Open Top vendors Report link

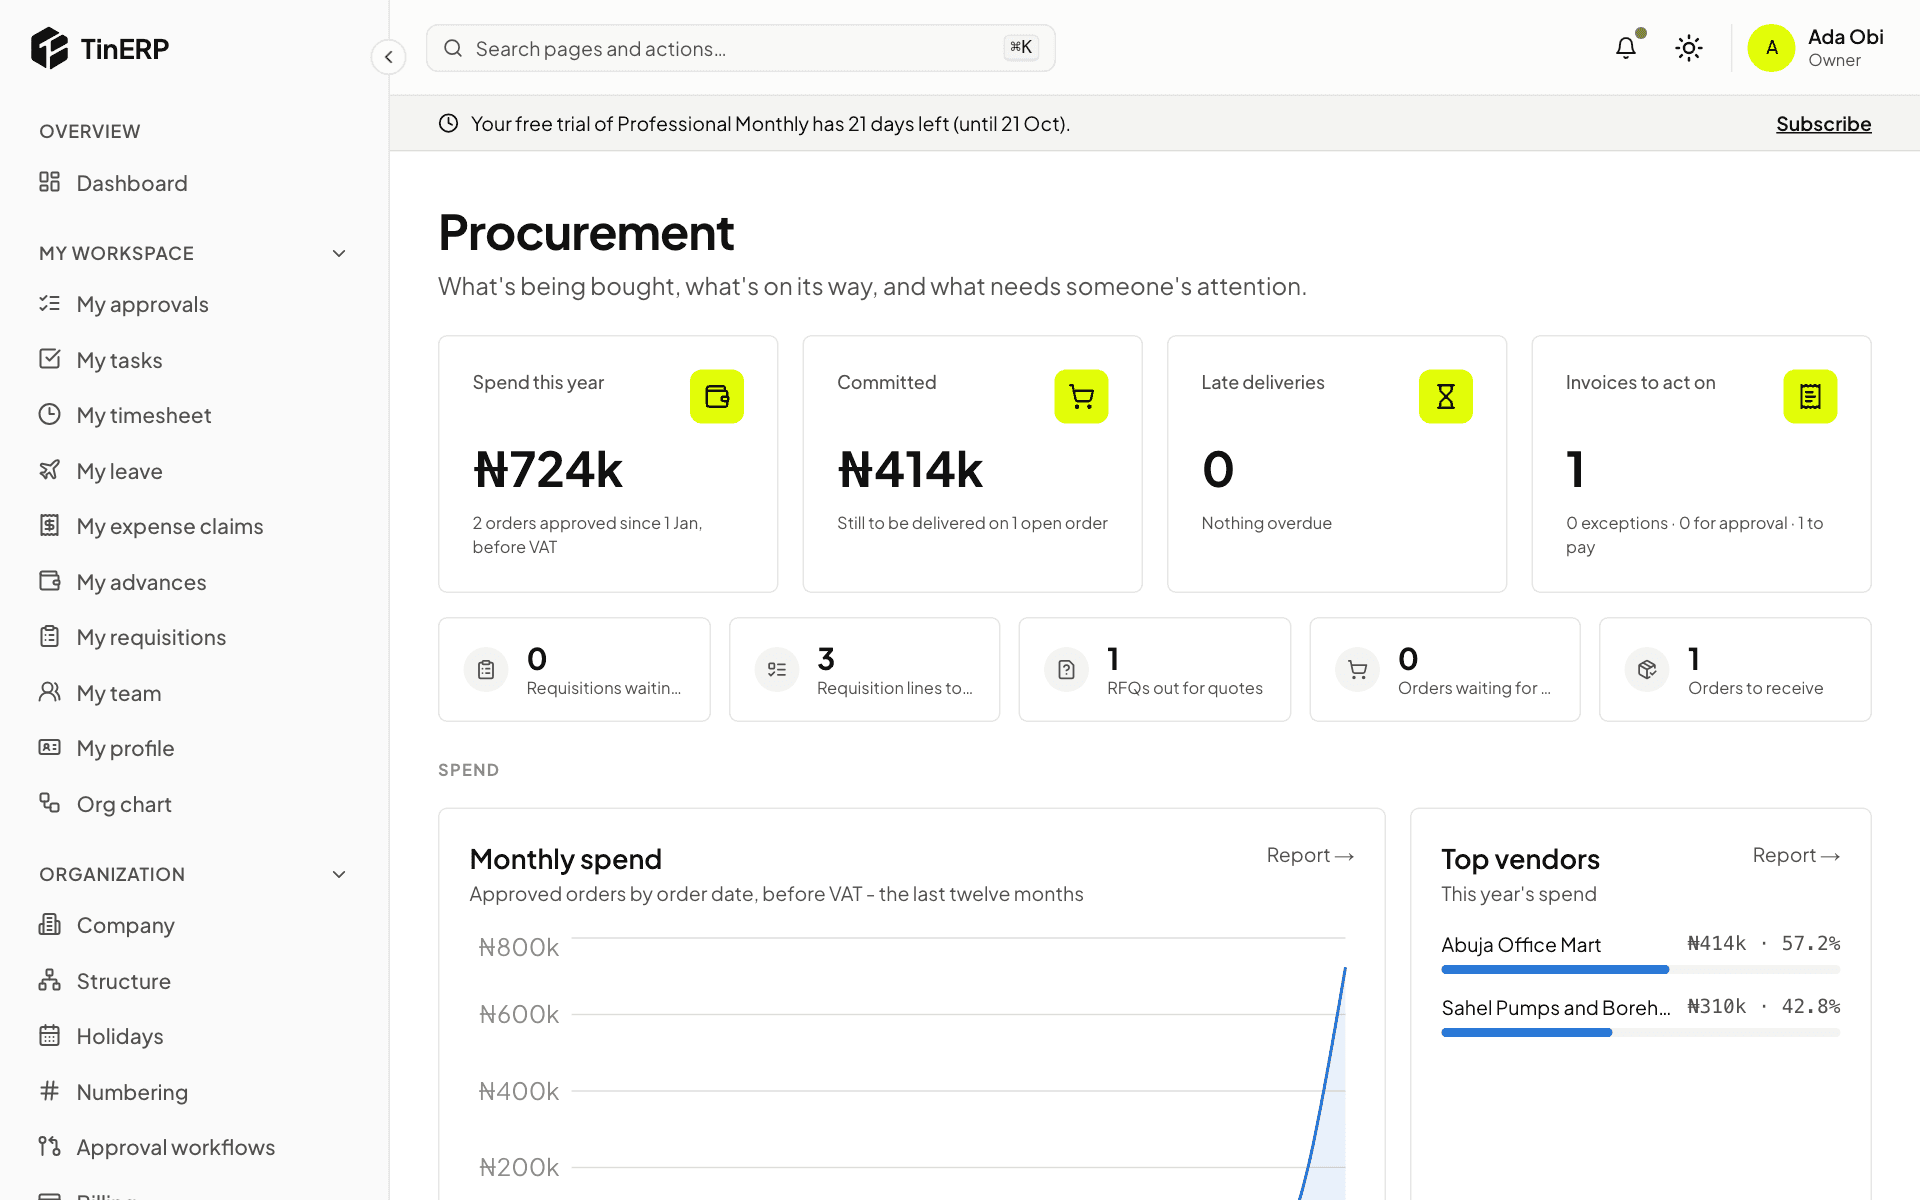pyautogui.click(x=1796, y=856)
